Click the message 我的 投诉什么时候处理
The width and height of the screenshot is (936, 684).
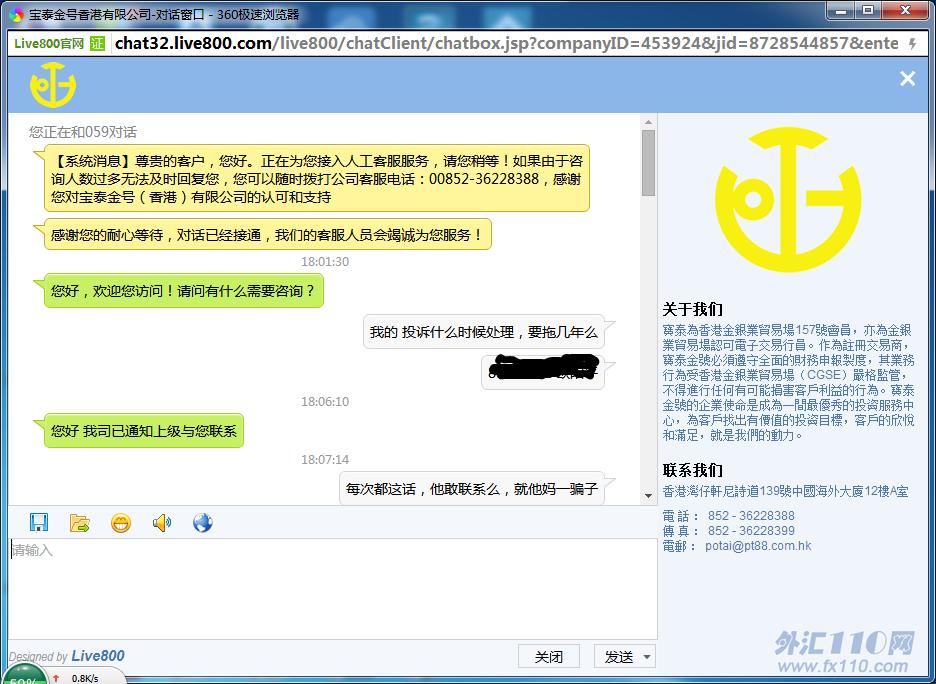click(484, 332)
